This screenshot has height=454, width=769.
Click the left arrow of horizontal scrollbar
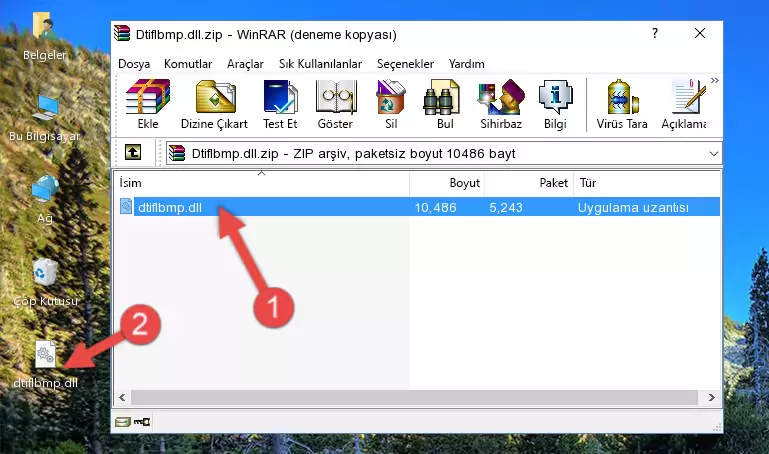123,398
